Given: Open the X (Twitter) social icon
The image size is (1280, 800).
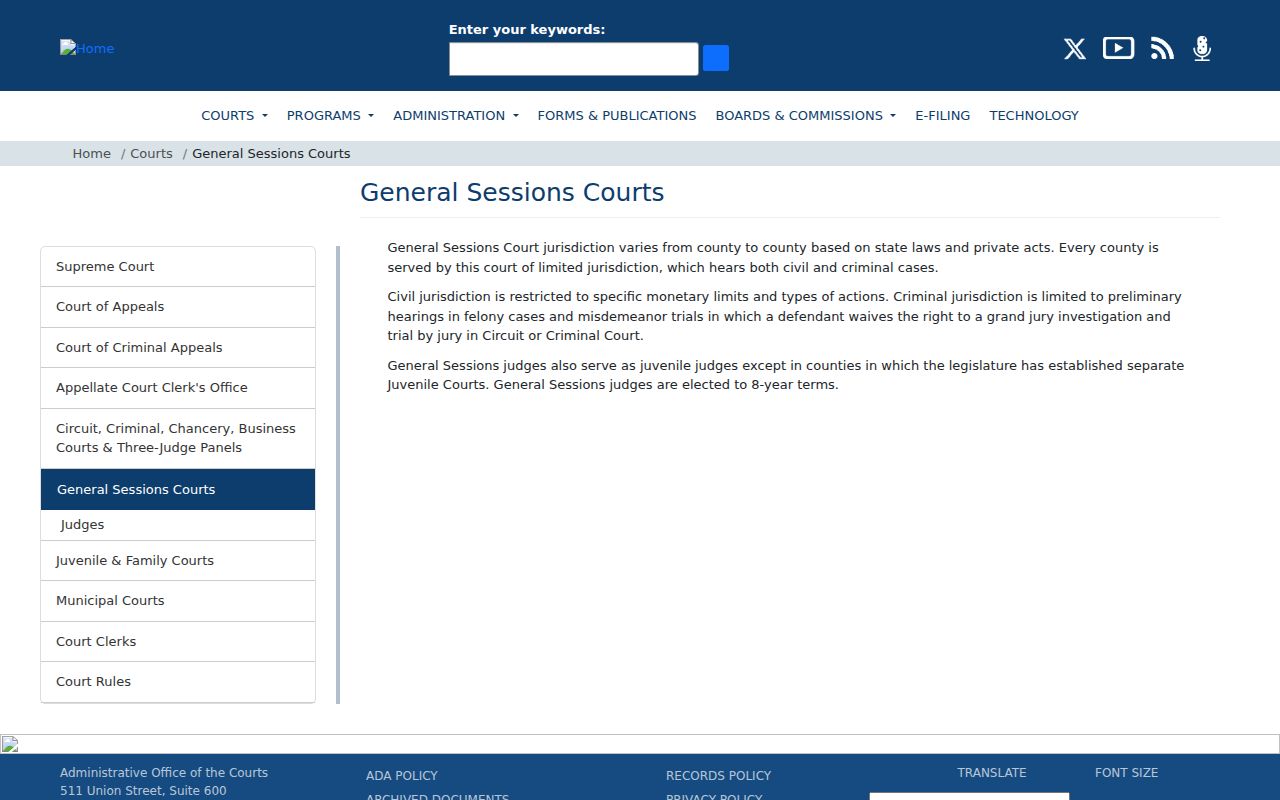Looking at the screenshot, I should 1075,49.
